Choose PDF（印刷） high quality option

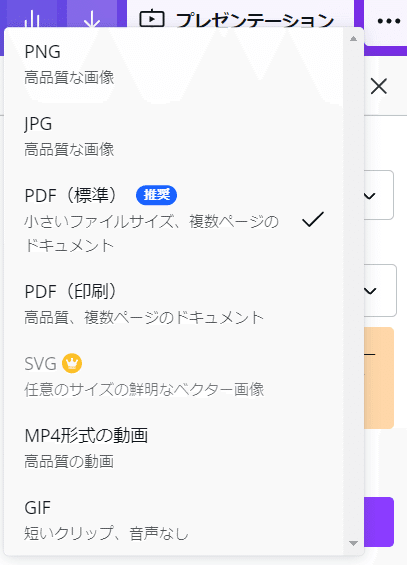click(x=174, y=304)
